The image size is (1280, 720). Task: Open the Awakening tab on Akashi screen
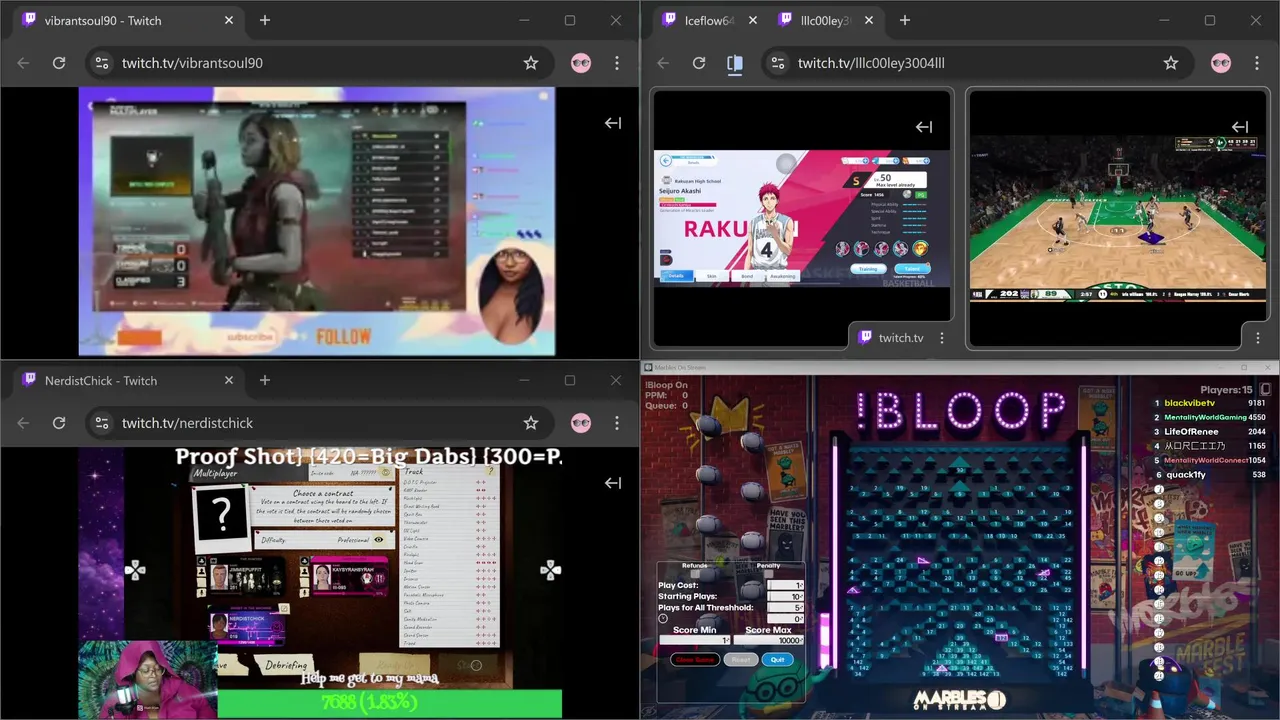click(x=783, y=276)
